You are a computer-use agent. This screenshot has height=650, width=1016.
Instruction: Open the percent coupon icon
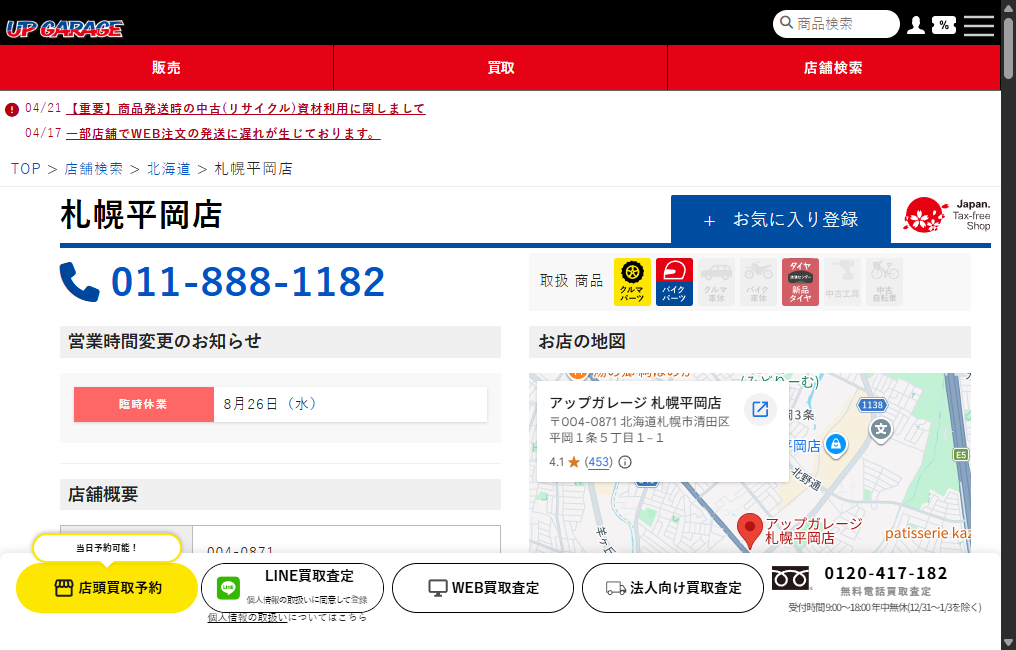point(943,25)
